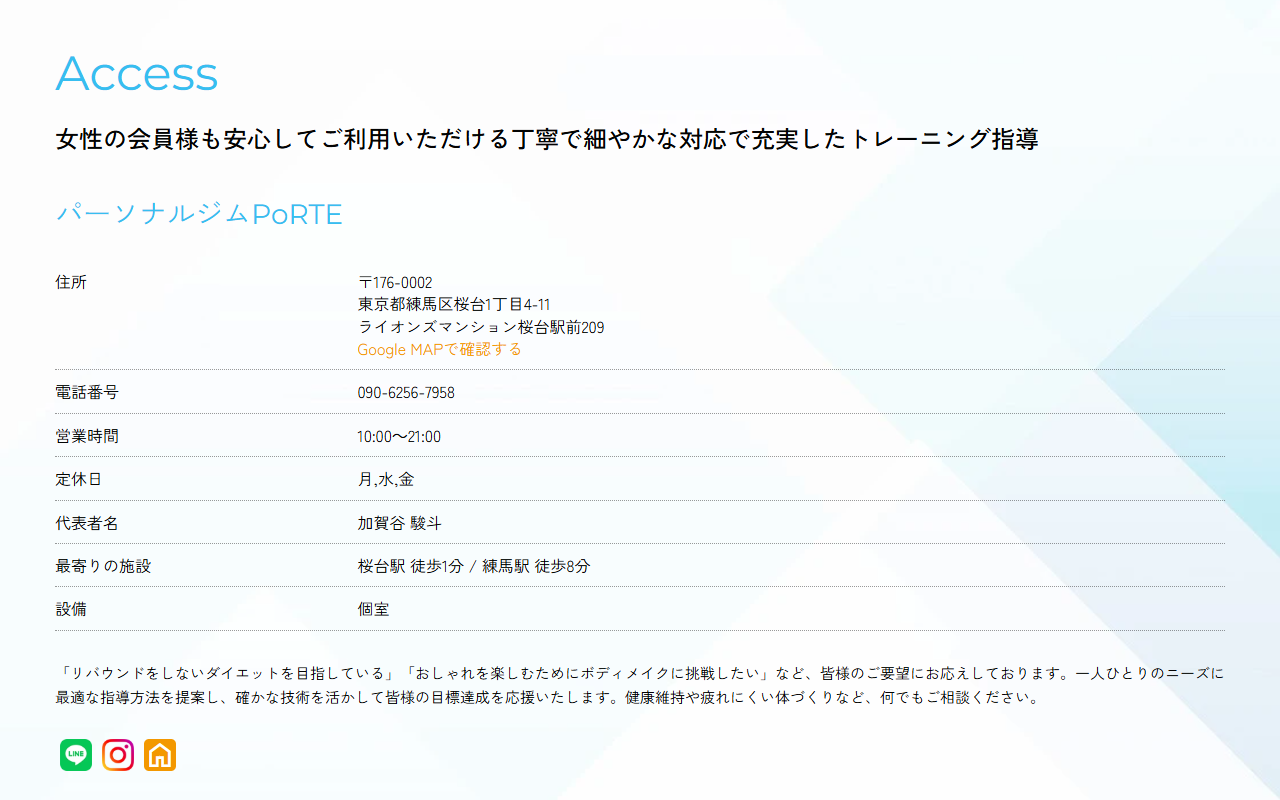Screen dimensions: 1280x800
Task: Open the Instagram social icon
Action: coord(118,755)
